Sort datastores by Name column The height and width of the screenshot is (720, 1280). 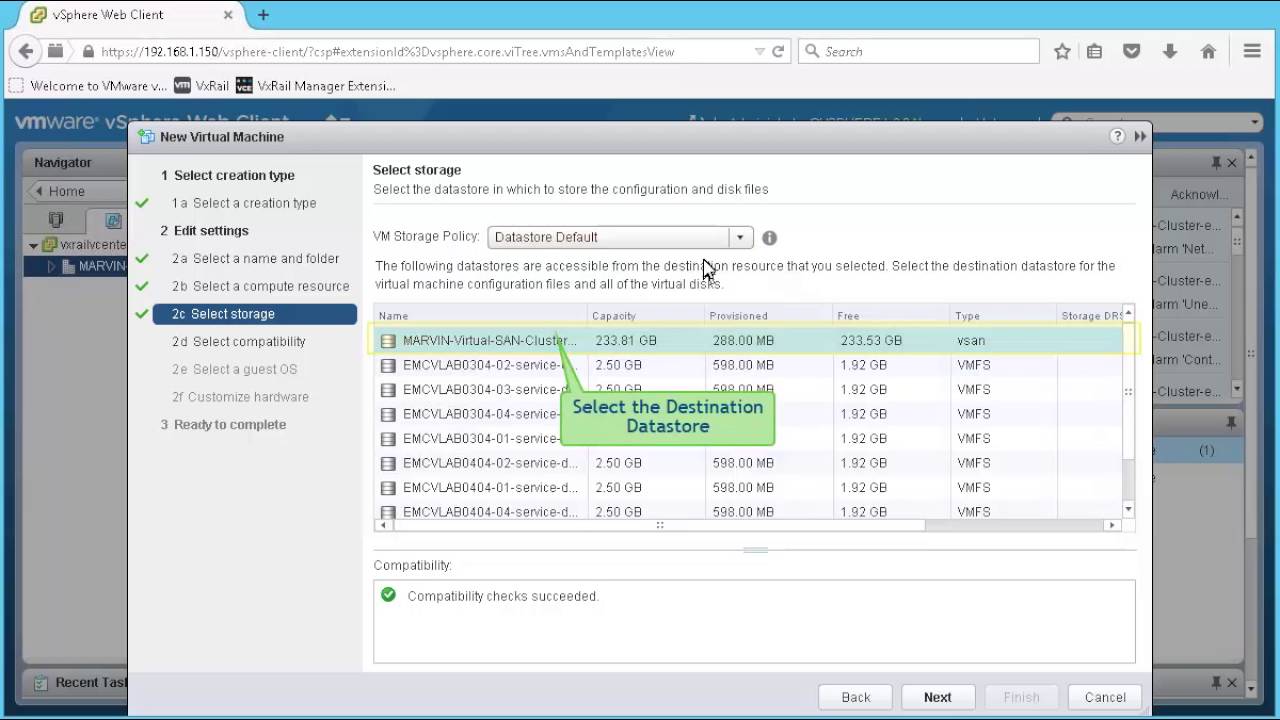(480, 316)
